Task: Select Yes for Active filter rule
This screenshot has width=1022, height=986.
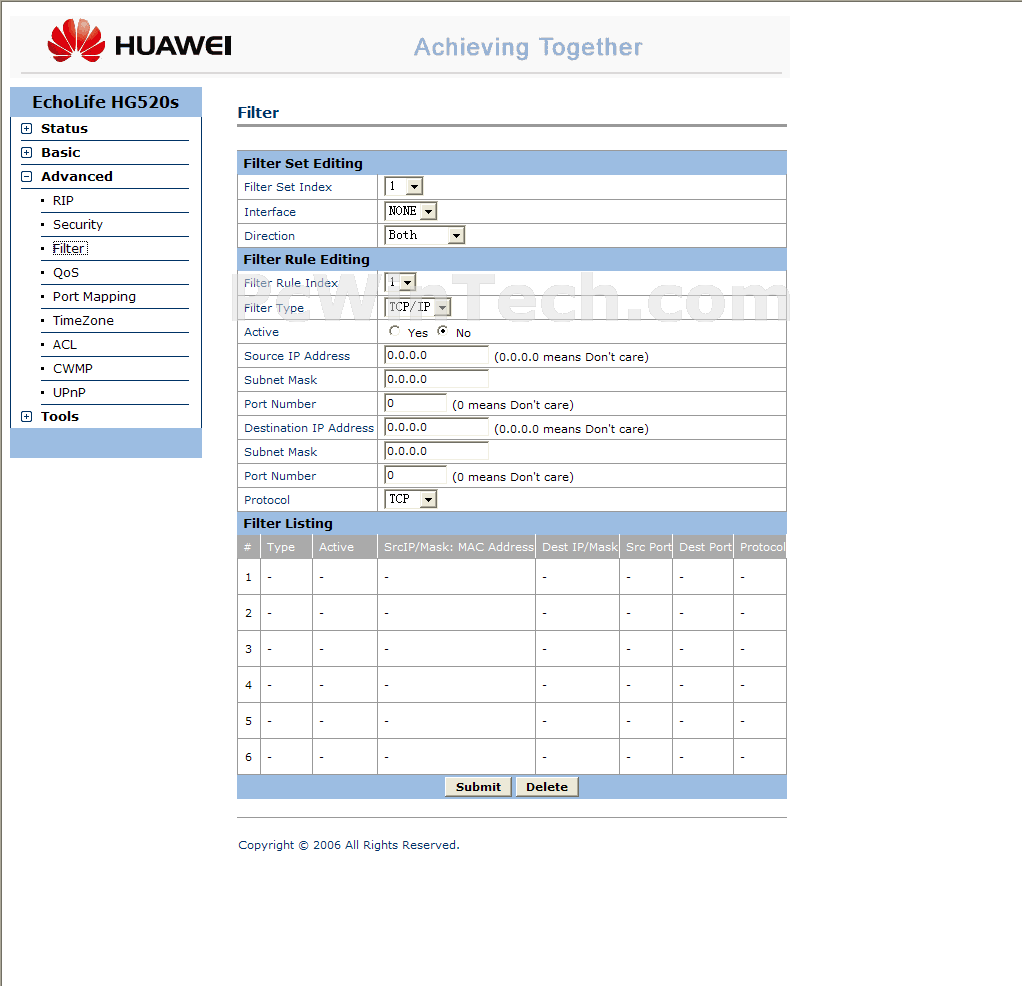Action: point(395,332)
